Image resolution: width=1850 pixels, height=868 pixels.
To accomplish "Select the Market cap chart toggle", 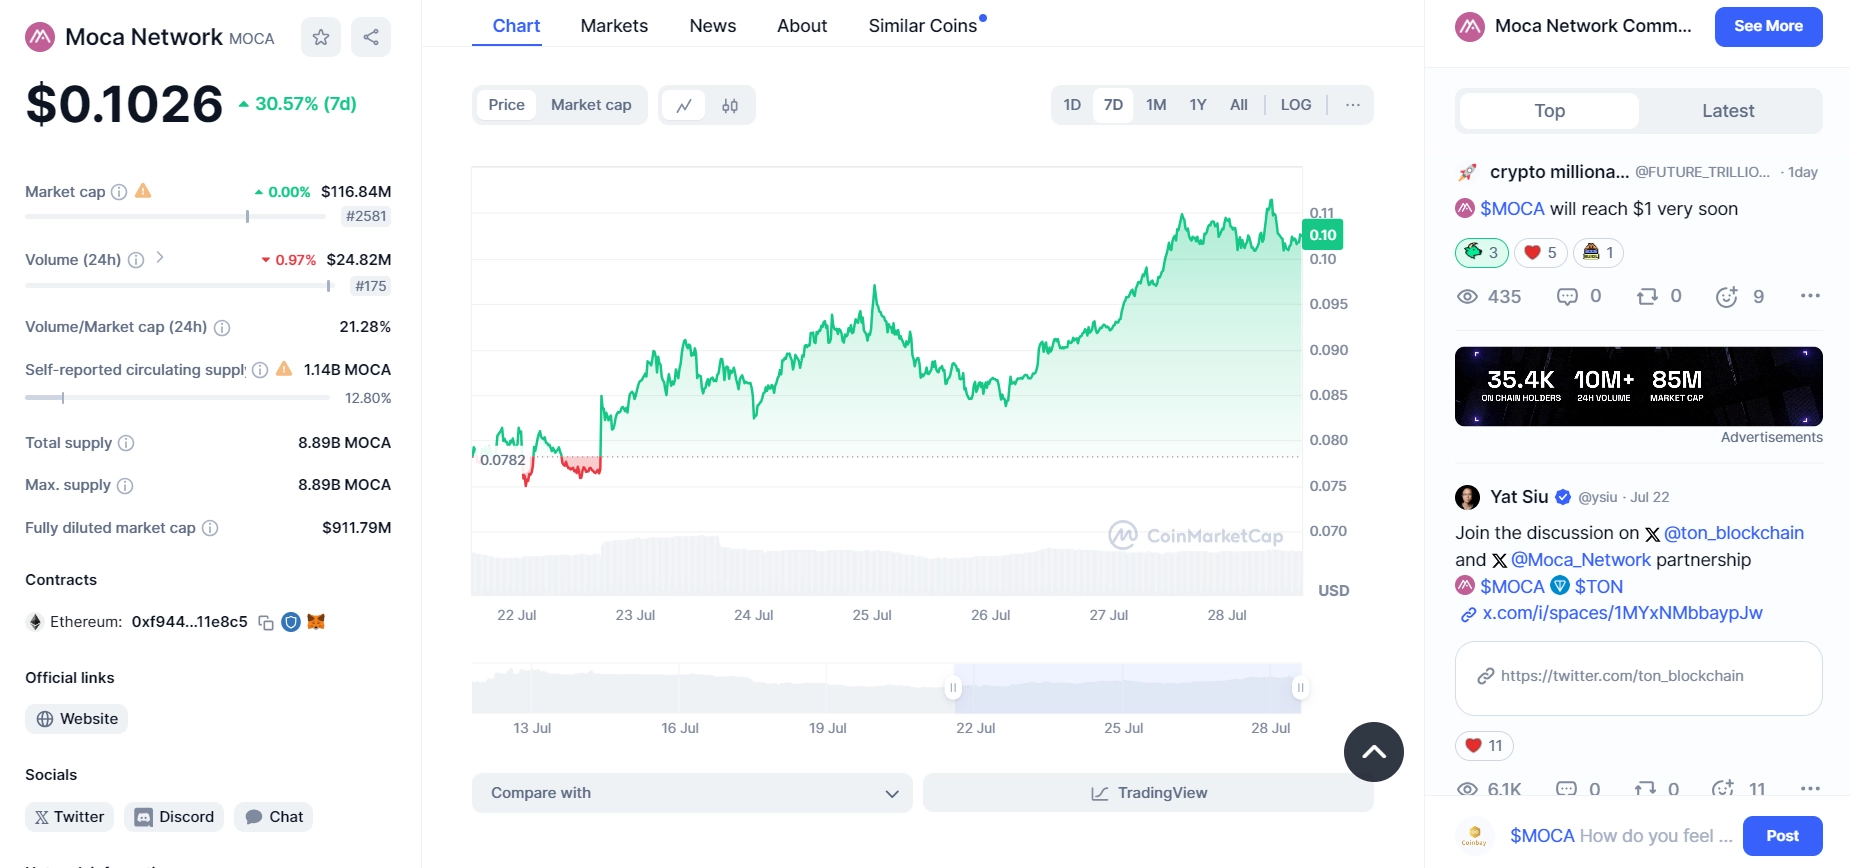I will pos(591,105).
